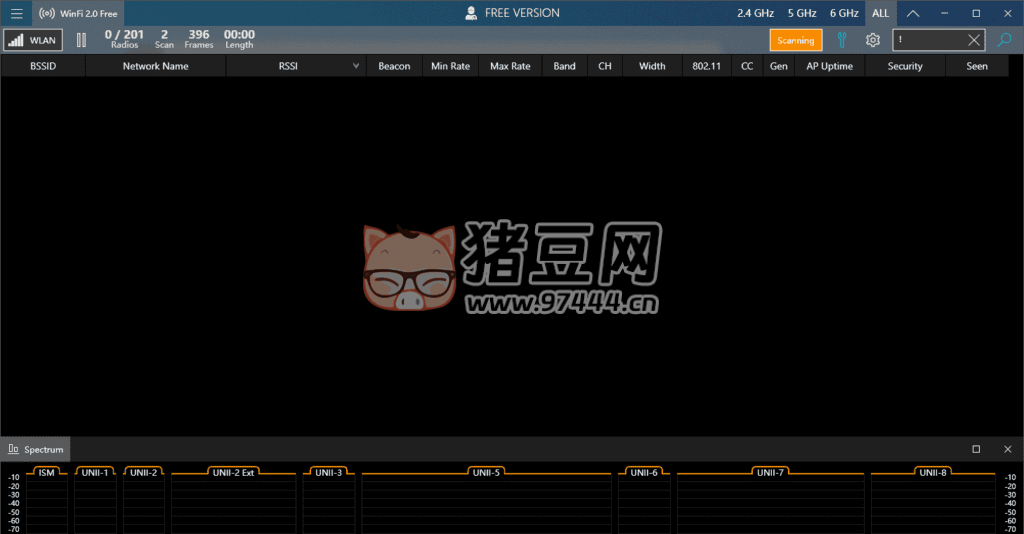
Task: Click the Security column header
Action: point(904,66)
